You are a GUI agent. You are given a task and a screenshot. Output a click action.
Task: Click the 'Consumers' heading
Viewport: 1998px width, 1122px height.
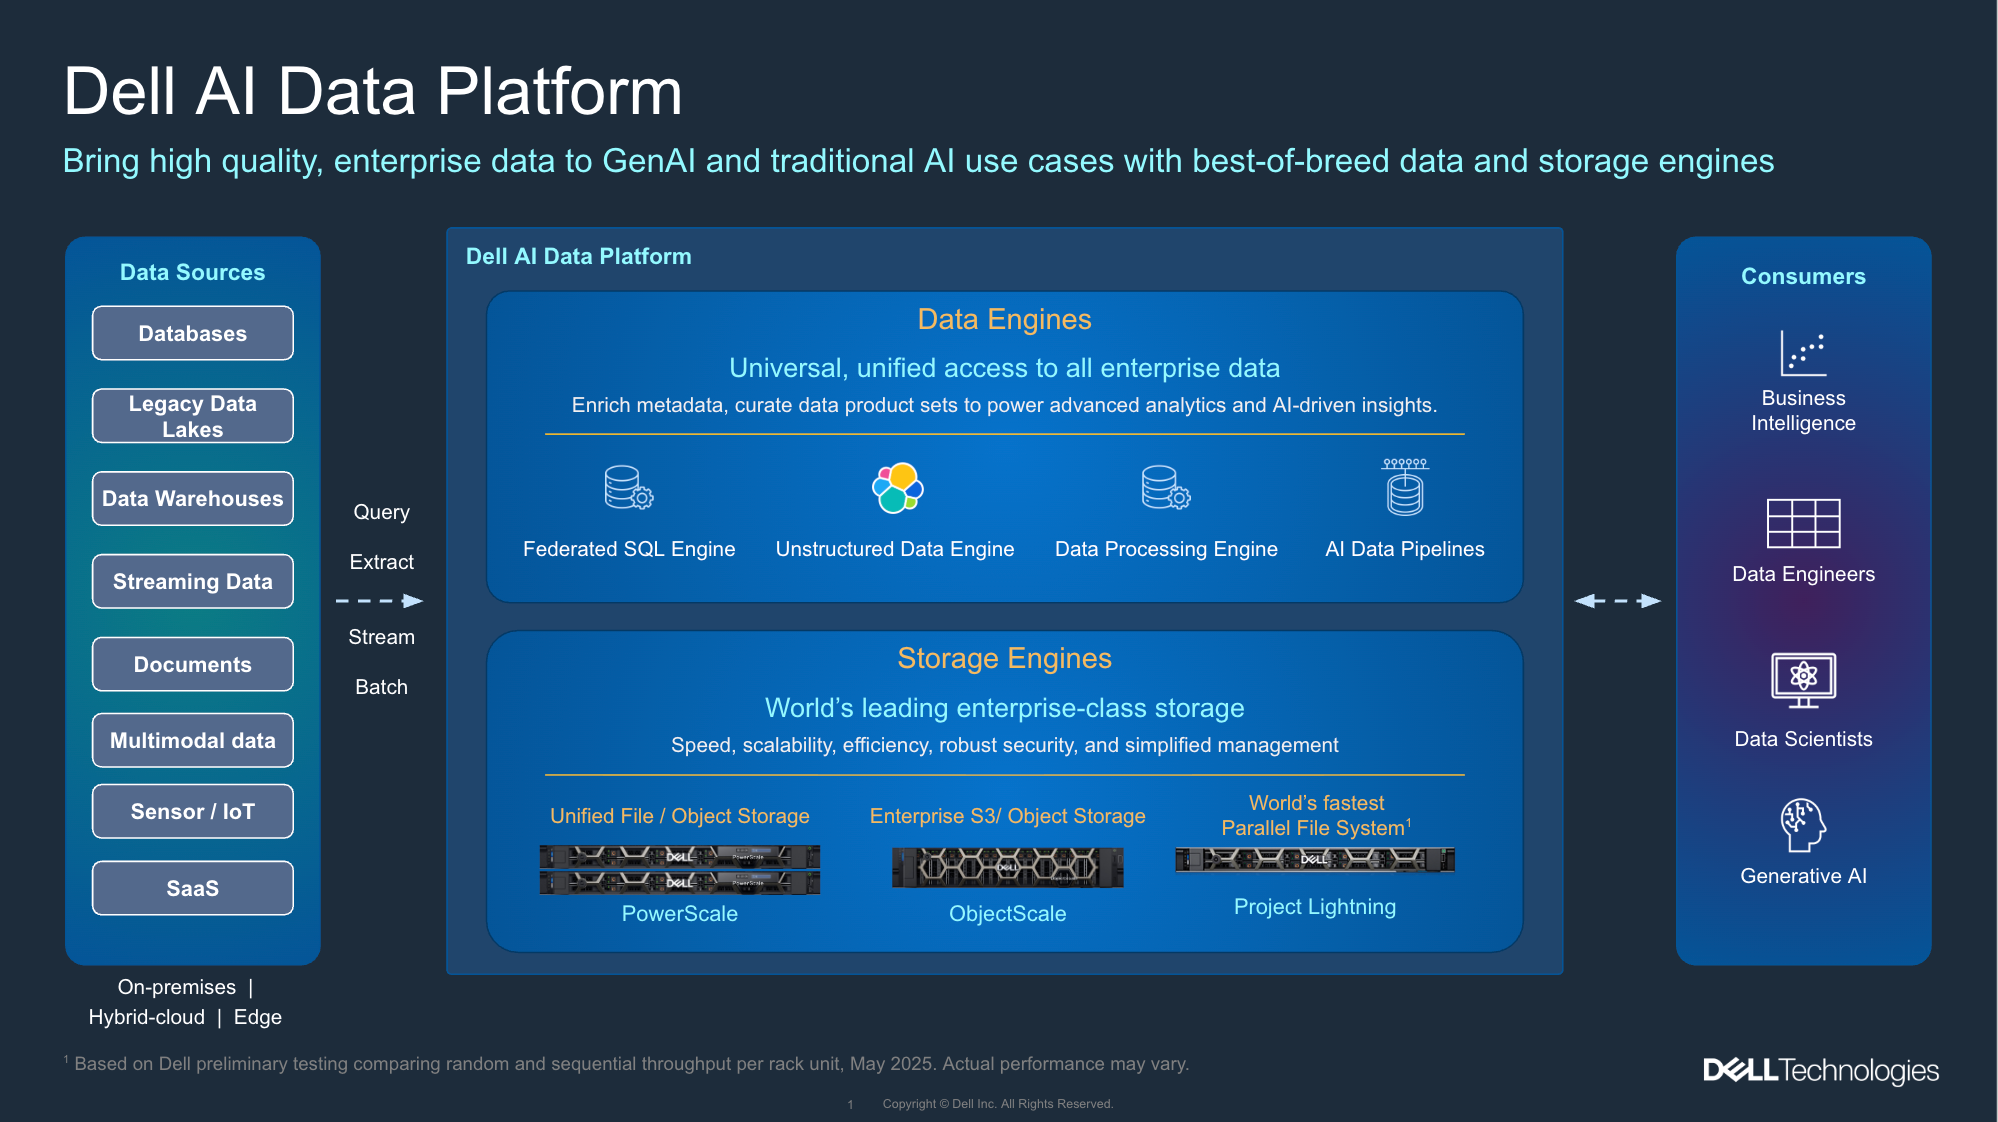pyautogui.click(x=1803, y=276)
